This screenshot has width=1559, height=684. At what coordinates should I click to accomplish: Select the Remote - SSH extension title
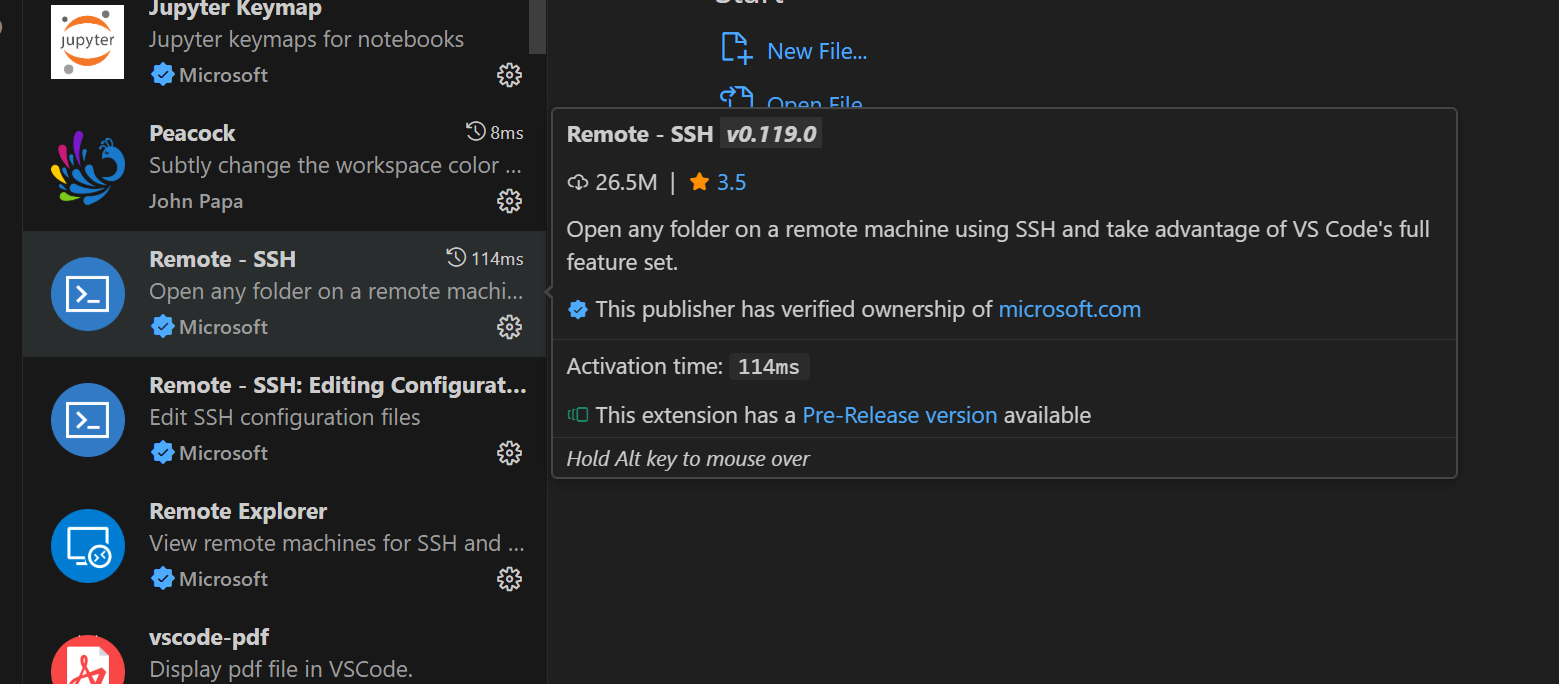tap(223, 259)
